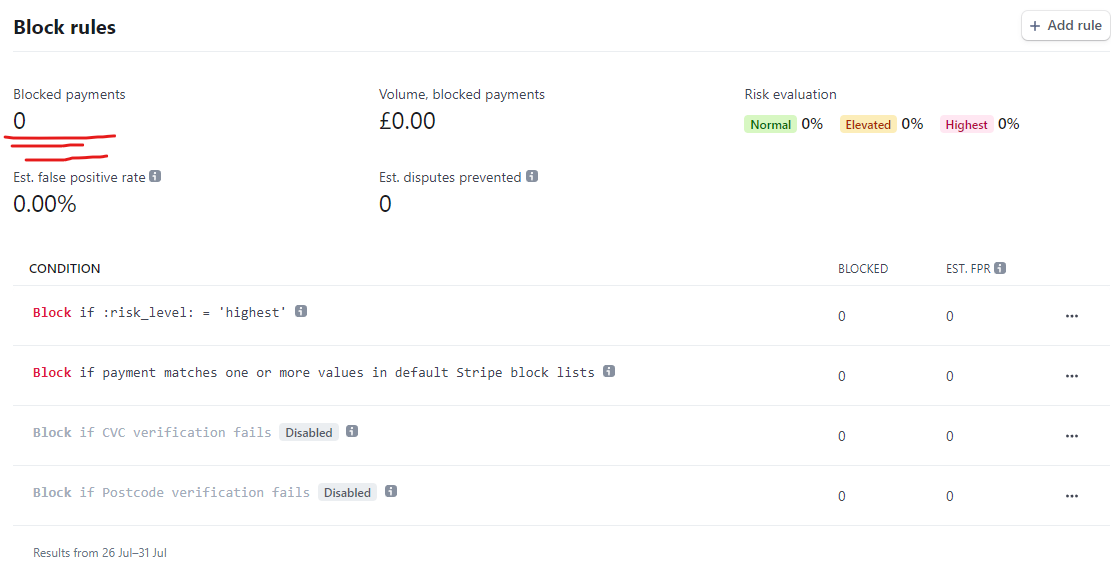
Task: Click info icon on risk_level highest rule
Action: [301, 311]
